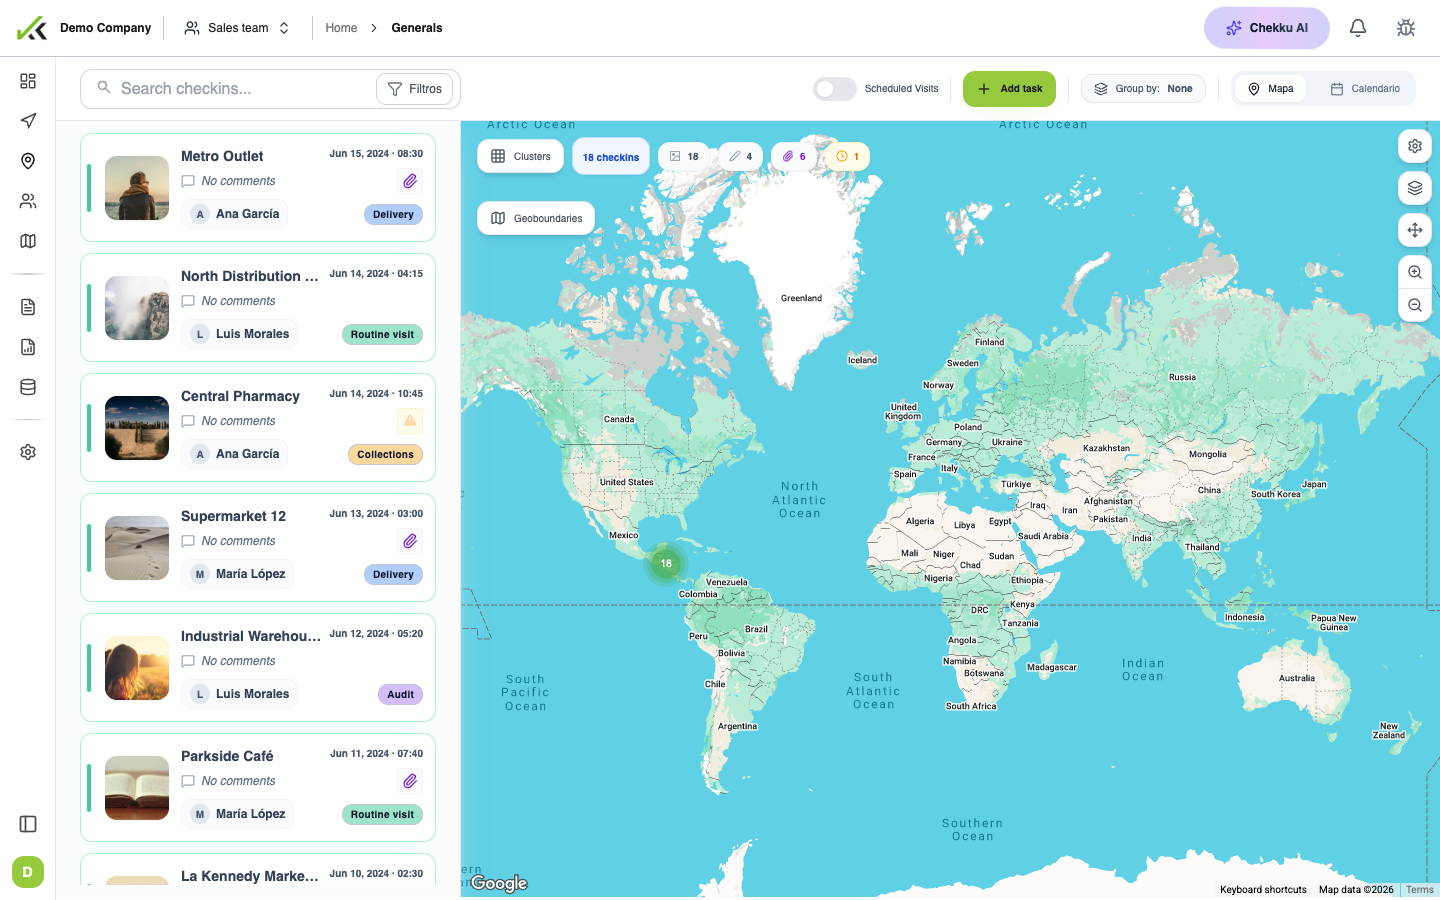
Task: Open the bug report icon
Action: coord(1406,28)
